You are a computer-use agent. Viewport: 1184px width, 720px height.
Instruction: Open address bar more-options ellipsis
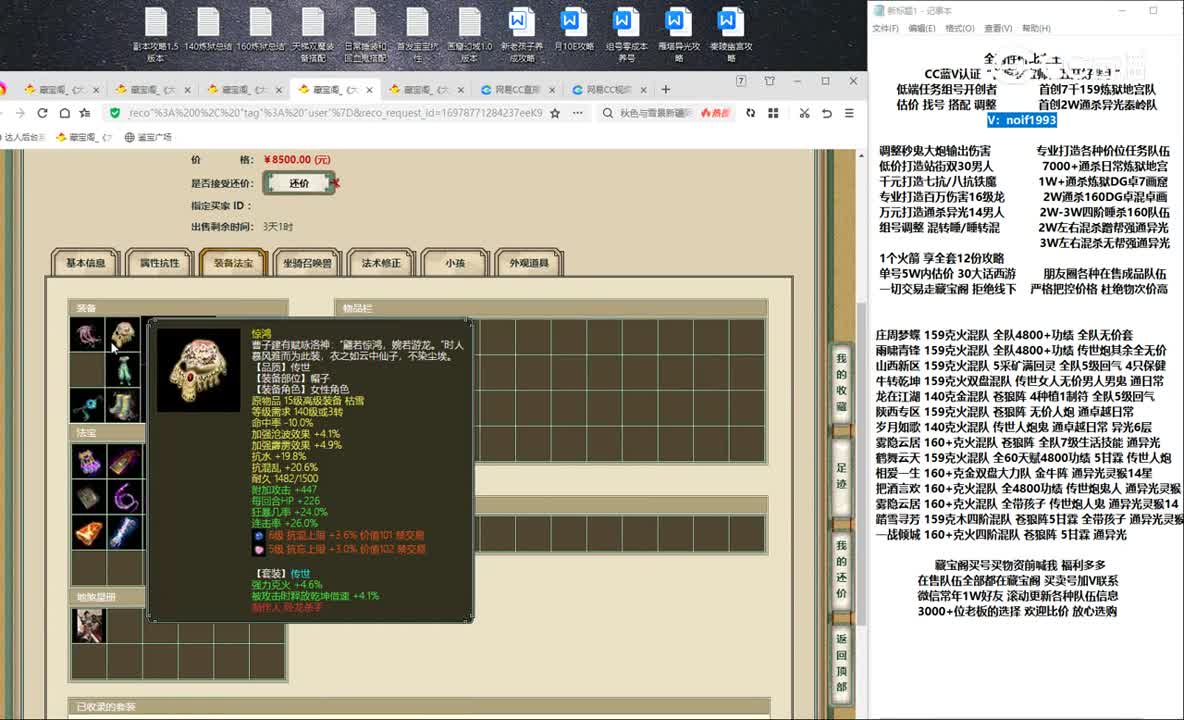578,113
